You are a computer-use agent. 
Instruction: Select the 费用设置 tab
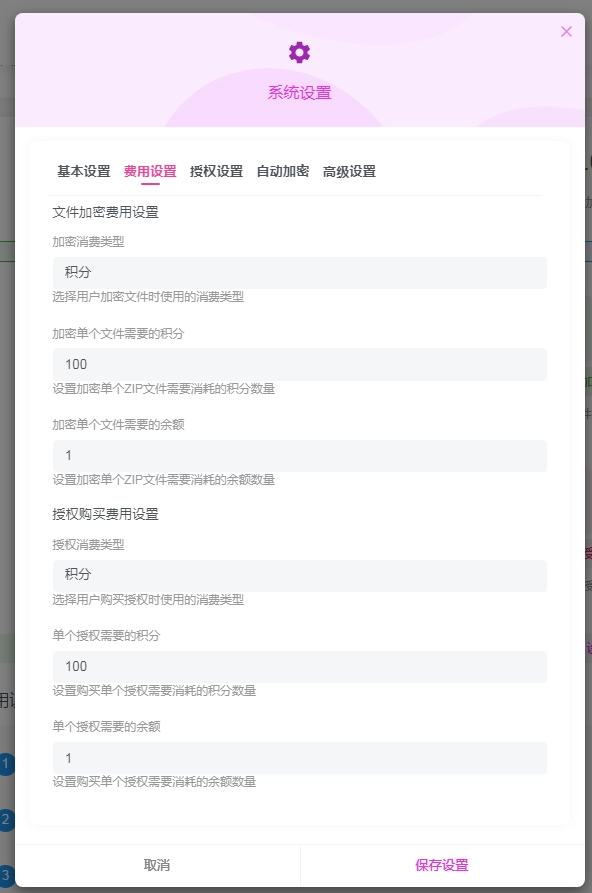coord(150,171)
